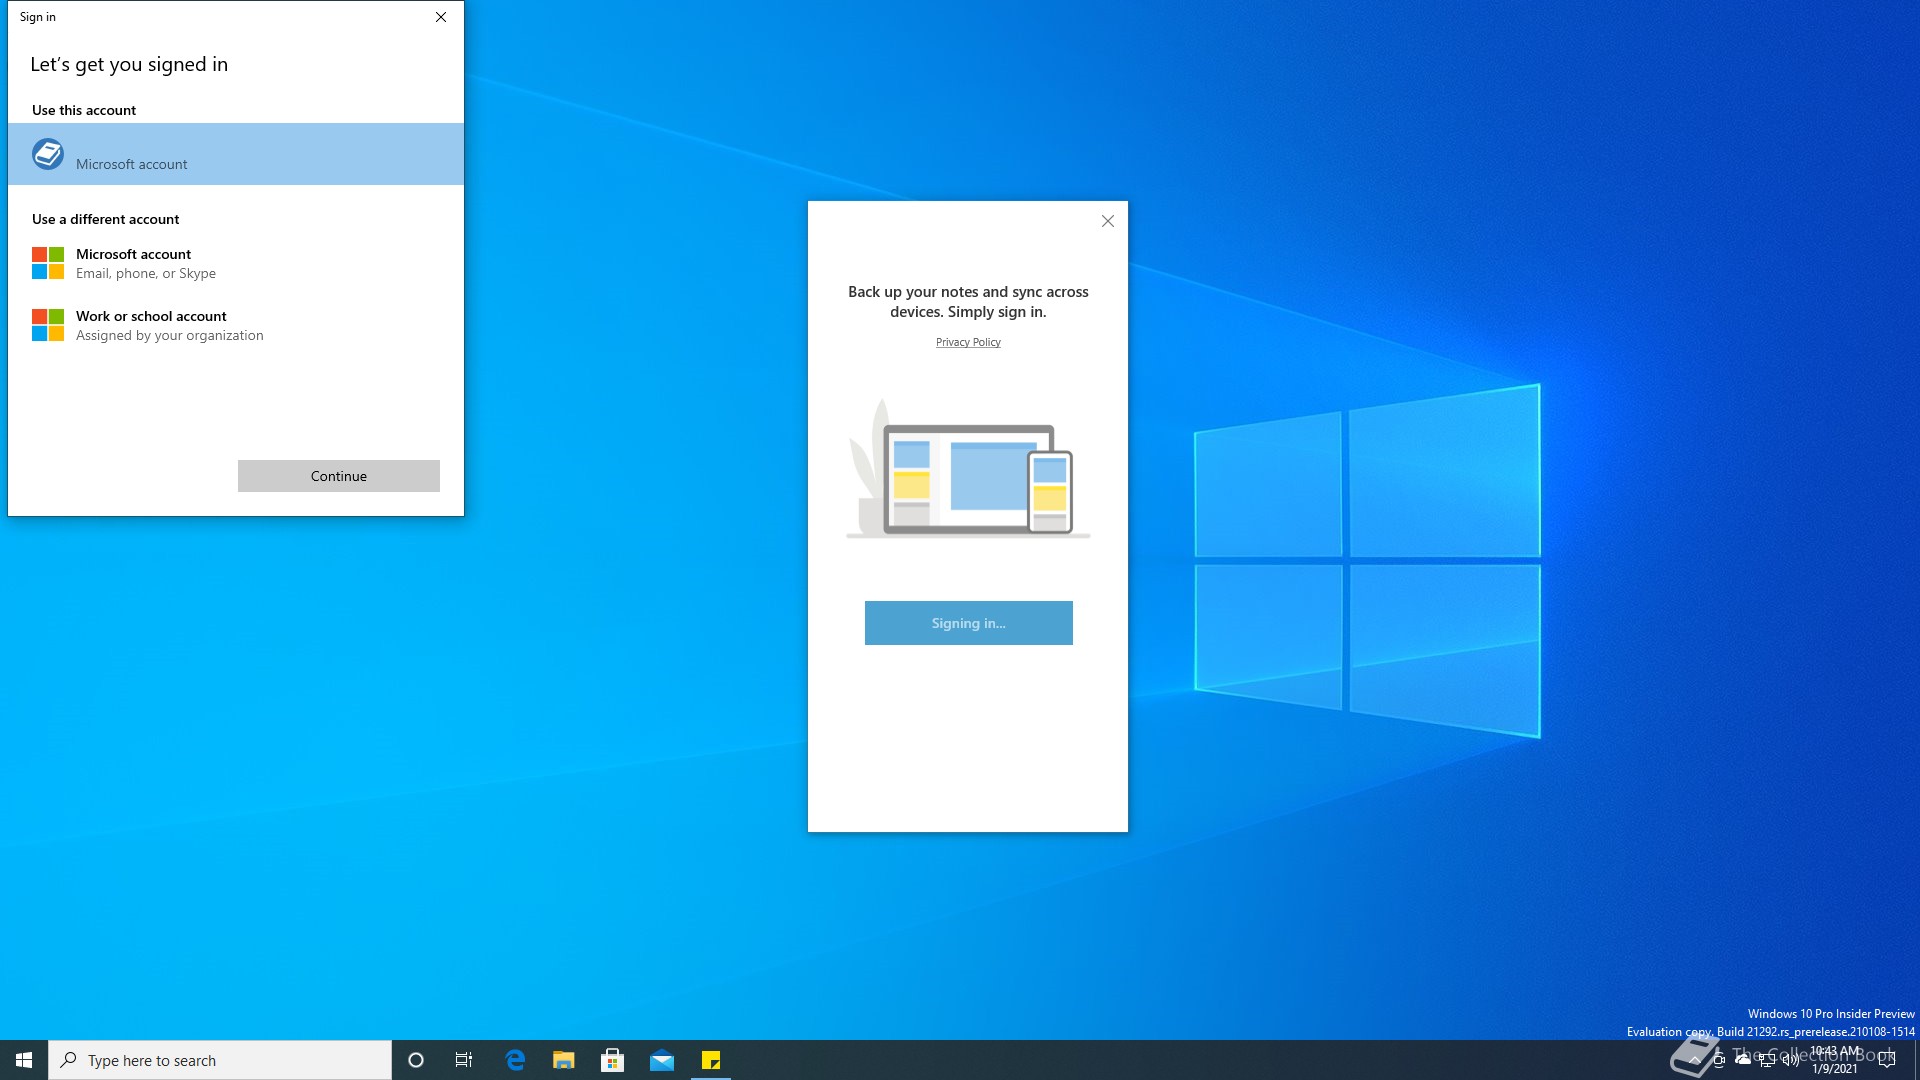Screen dimensions: 1920x1080
Task: Open the Windows Start menu
Action: click(x=24, y=1060)
